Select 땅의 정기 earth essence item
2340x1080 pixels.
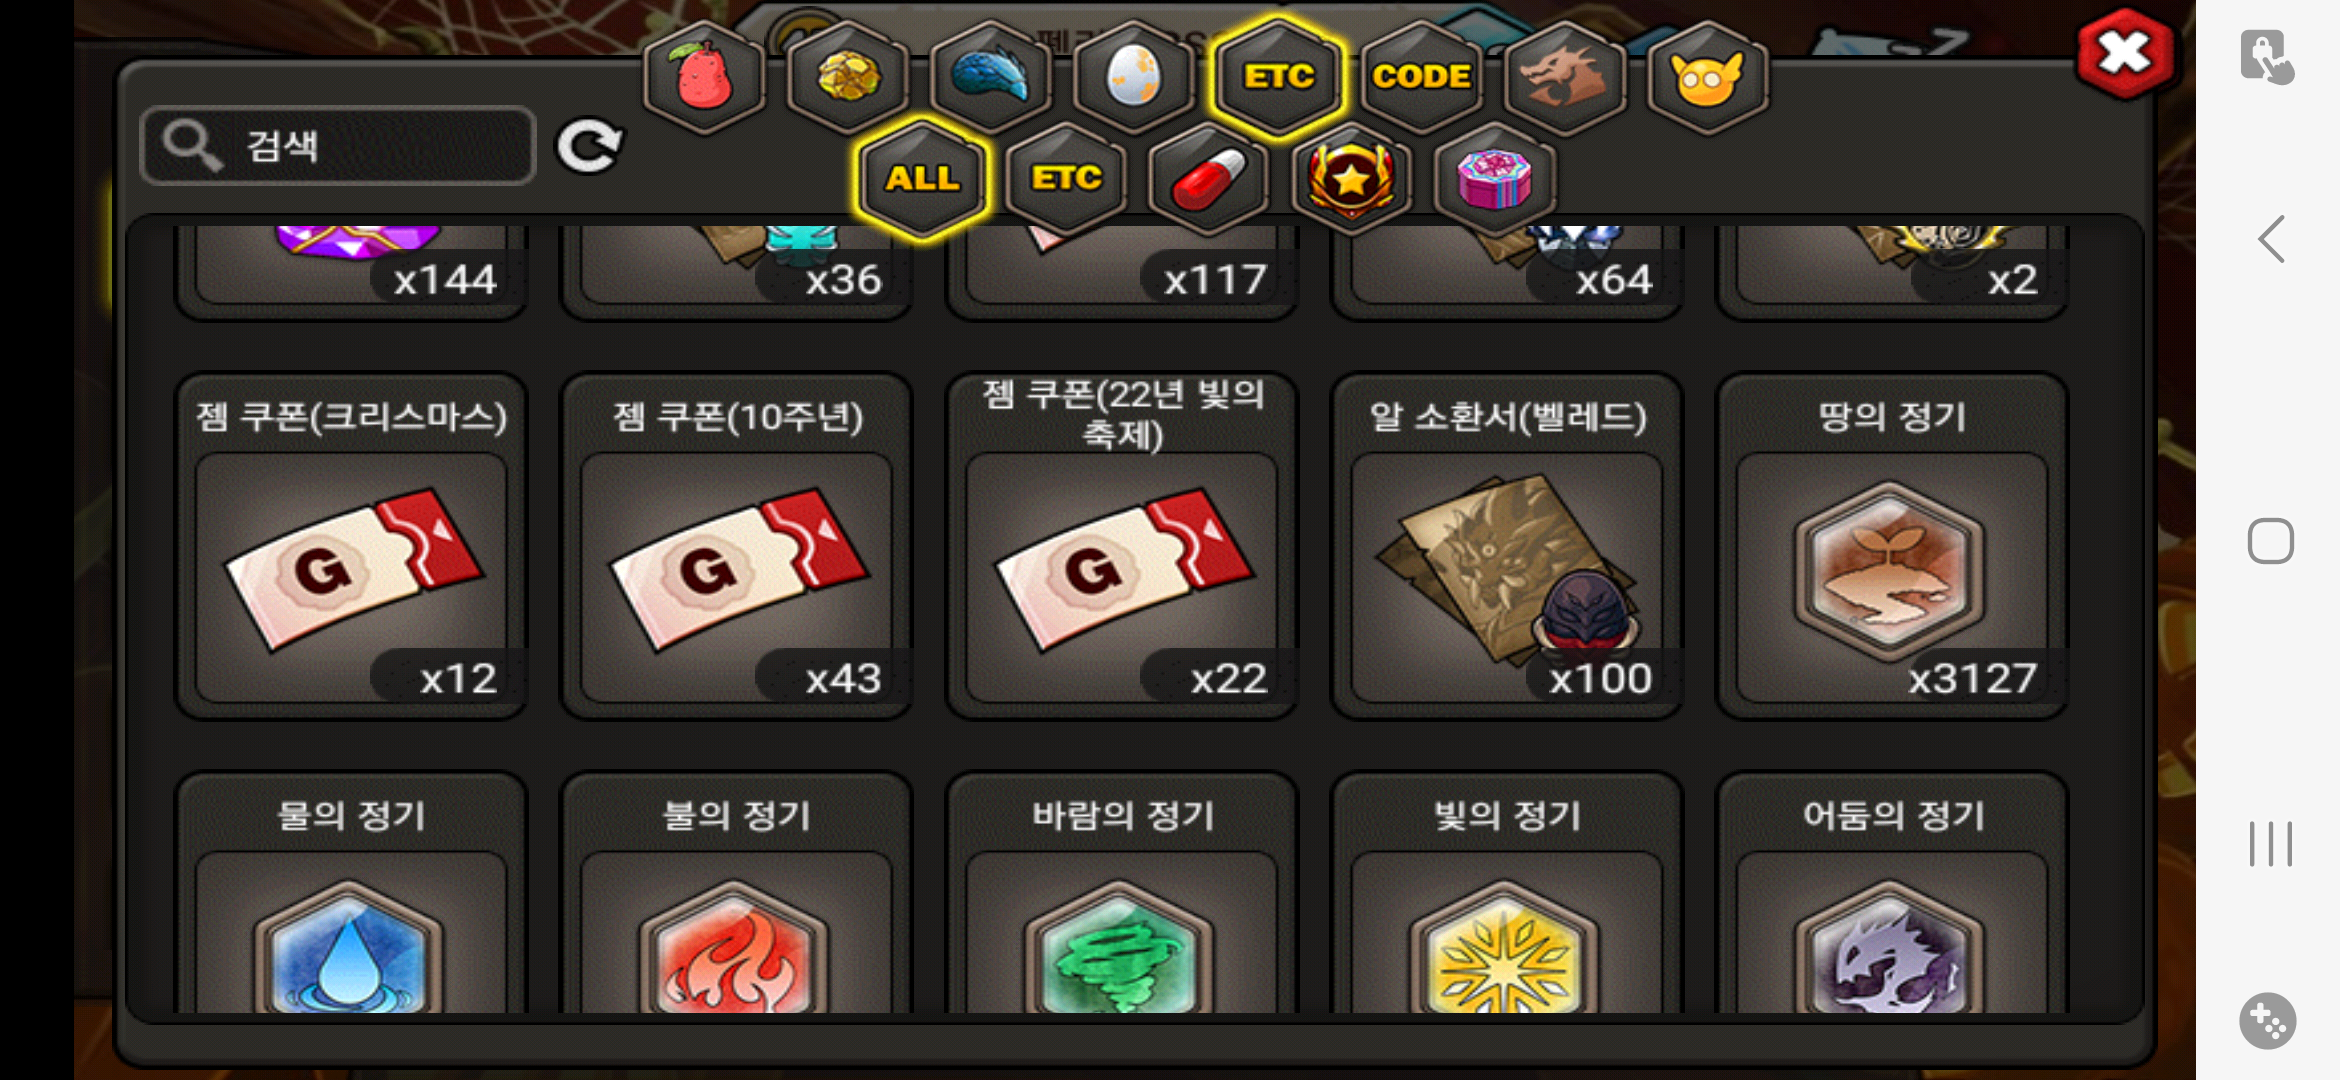coord(1891,545)
